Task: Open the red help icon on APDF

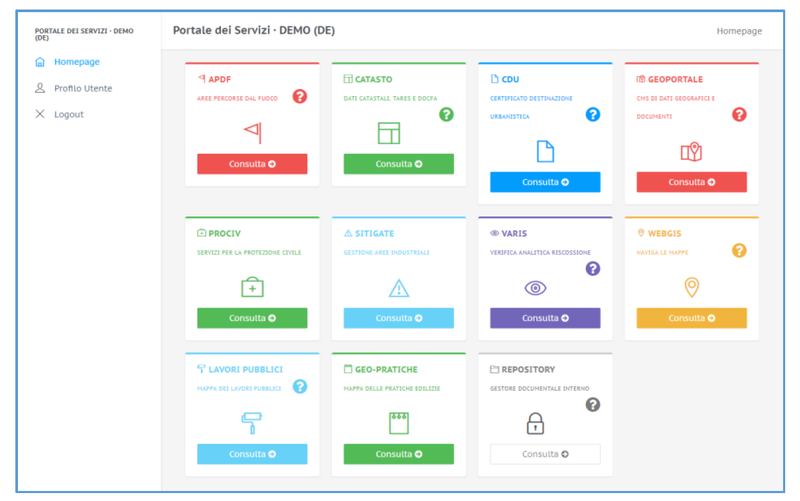Action: click(x=300, y=96)
